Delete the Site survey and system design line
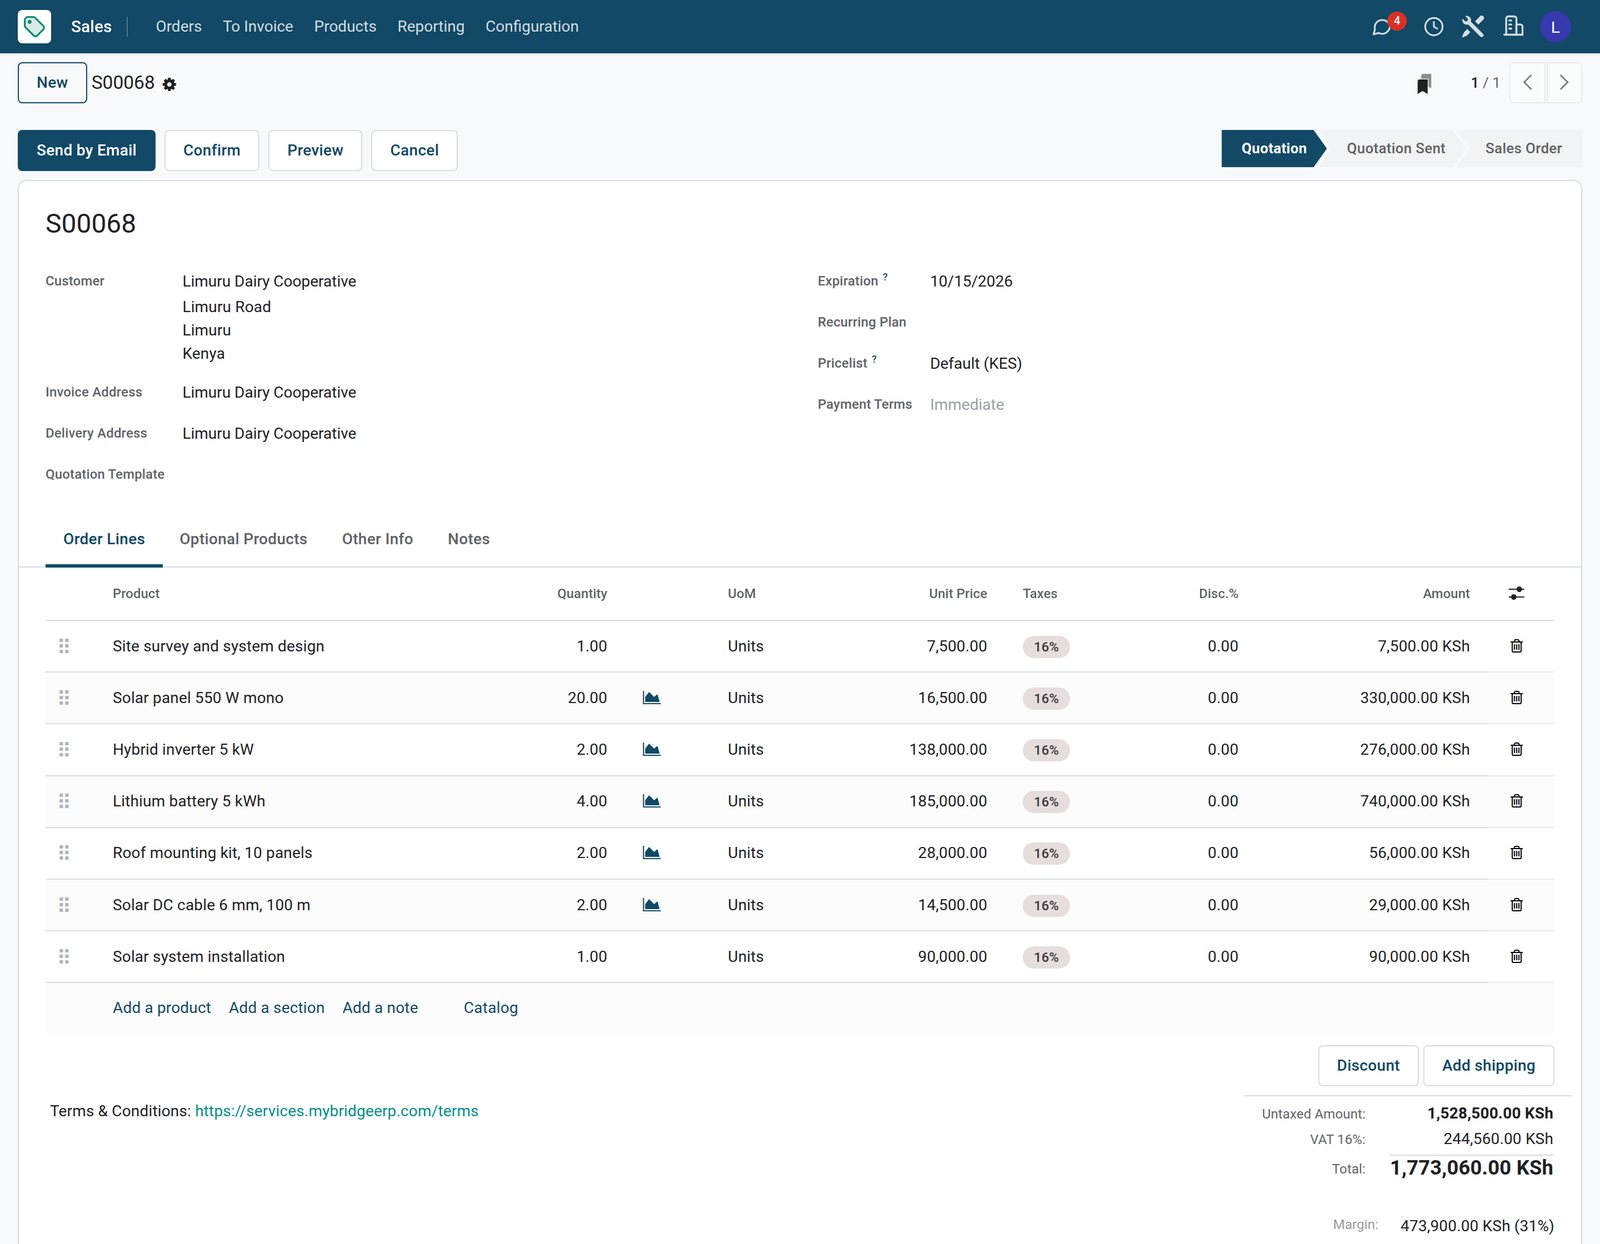The width and height of the screenshot is (1600, 1244). 1516,646
